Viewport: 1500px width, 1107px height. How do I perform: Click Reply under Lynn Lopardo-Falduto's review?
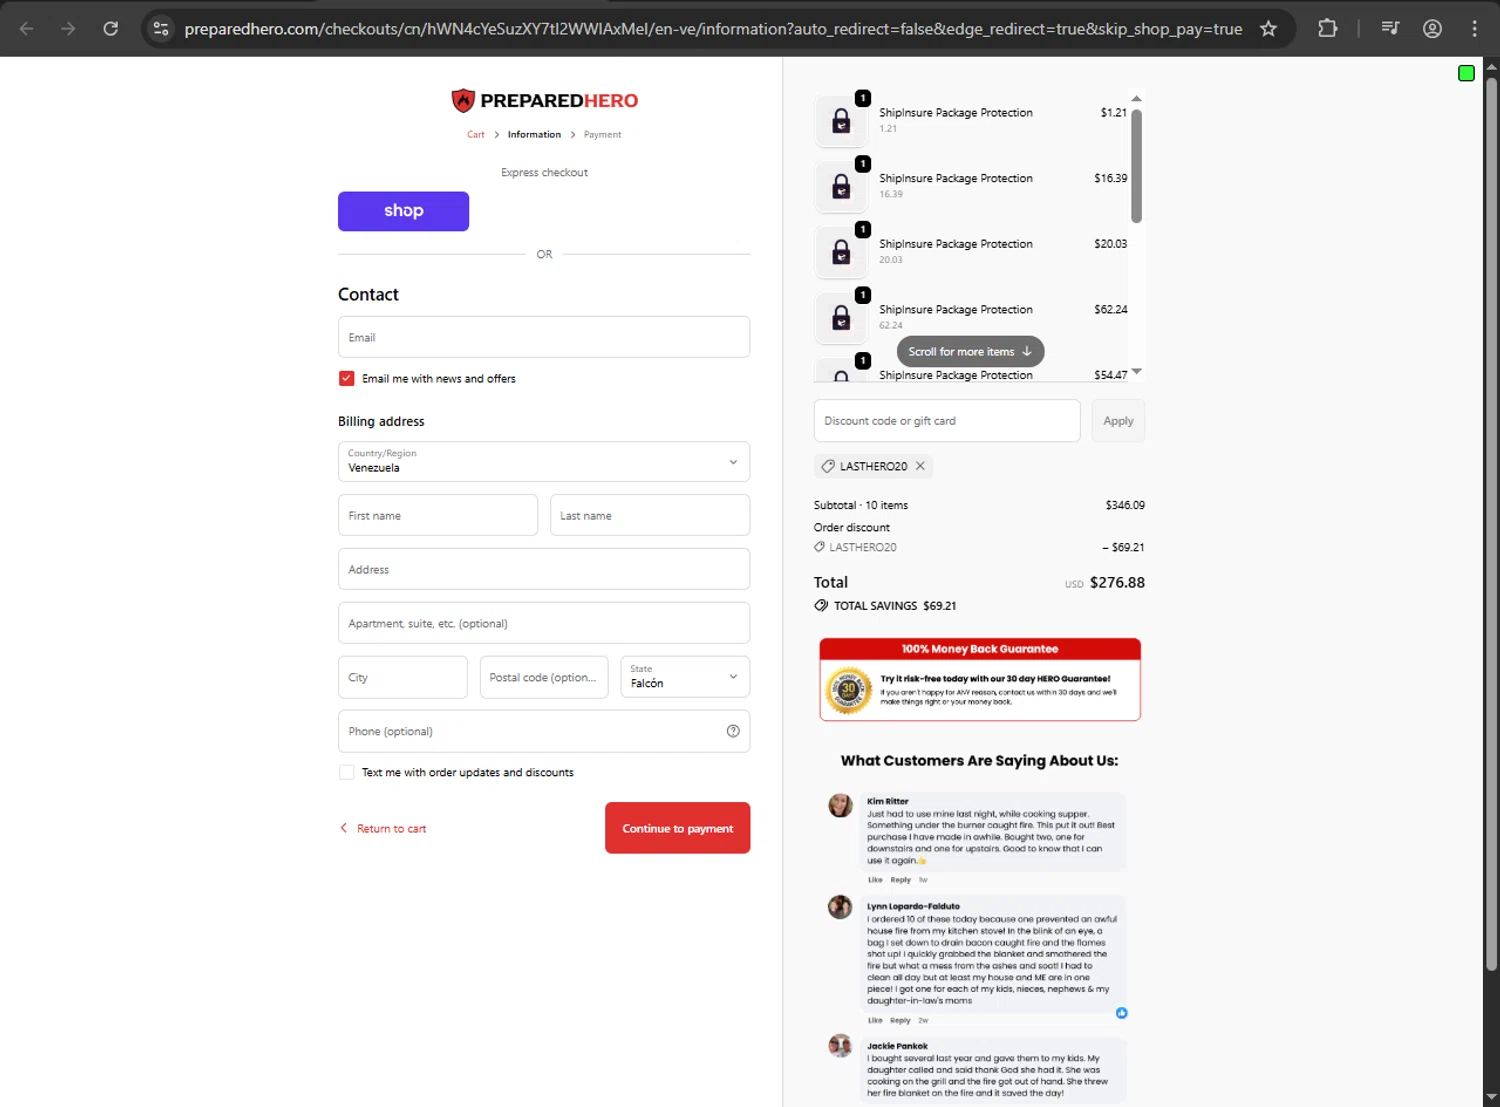(x=900, y=1020)
